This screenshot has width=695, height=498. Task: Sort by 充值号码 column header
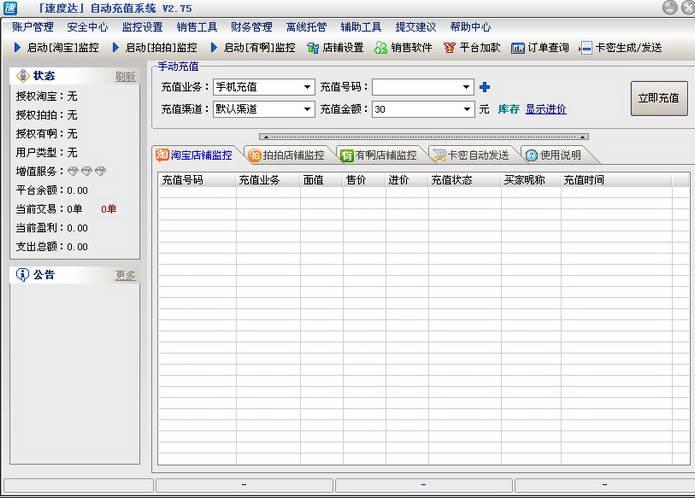[197, 180]
